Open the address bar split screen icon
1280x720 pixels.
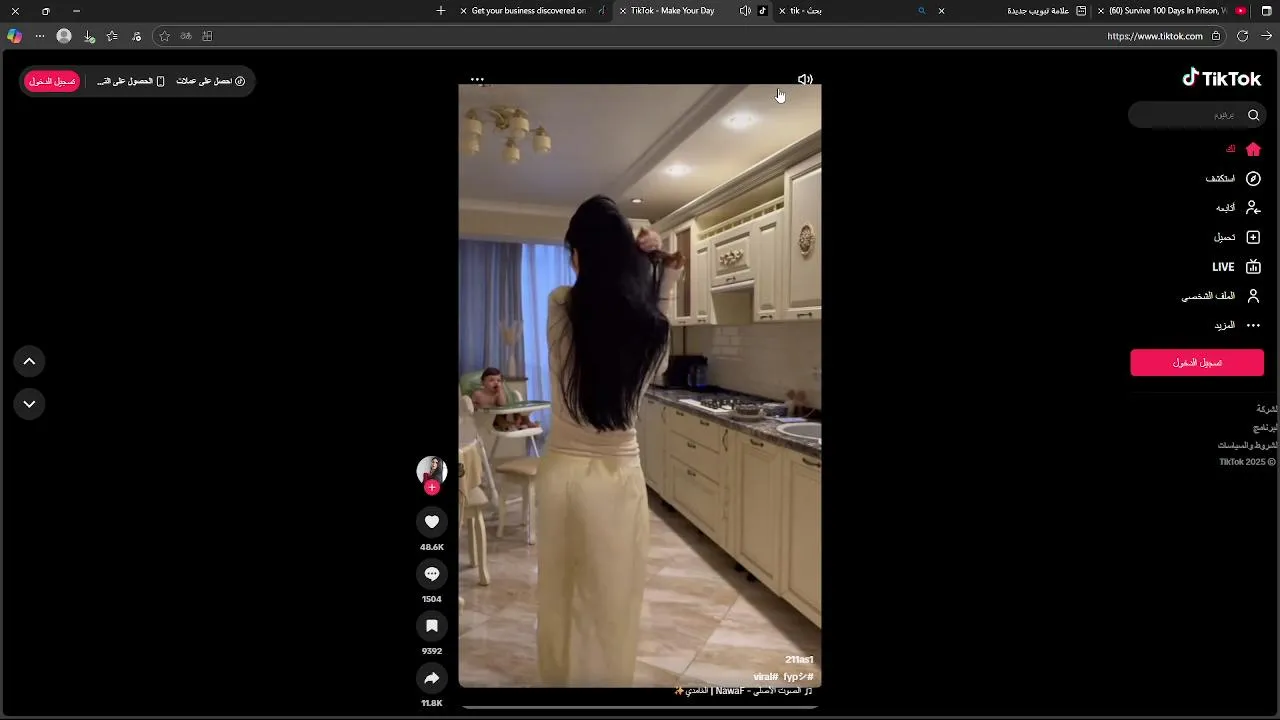tap(207, 36)
